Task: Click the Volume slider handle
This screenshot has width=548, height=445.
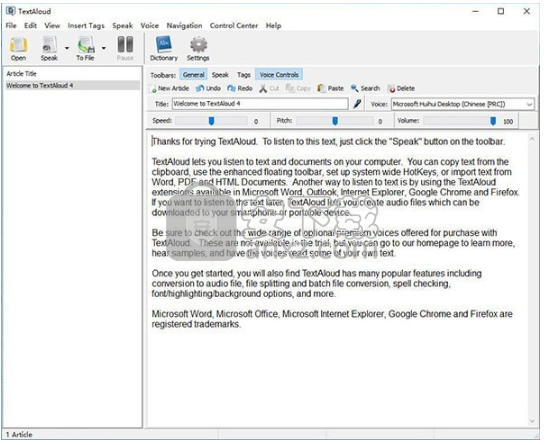Action: [x=493, y=121]
